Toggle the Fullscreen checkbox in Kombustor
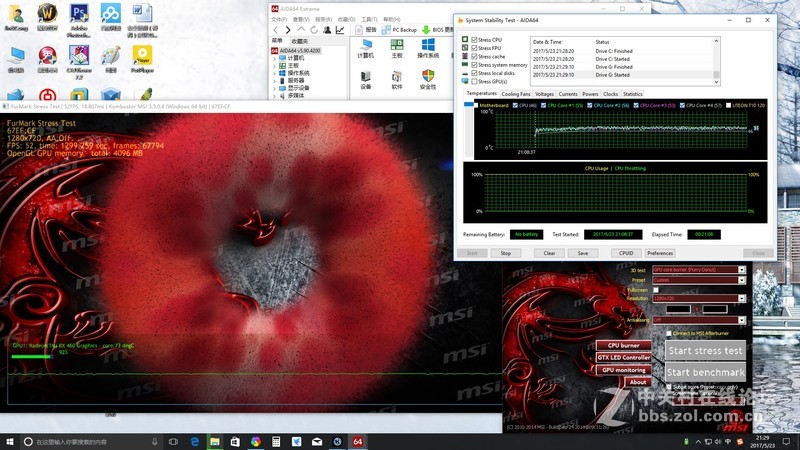800x450 pixels. (656, 289)
